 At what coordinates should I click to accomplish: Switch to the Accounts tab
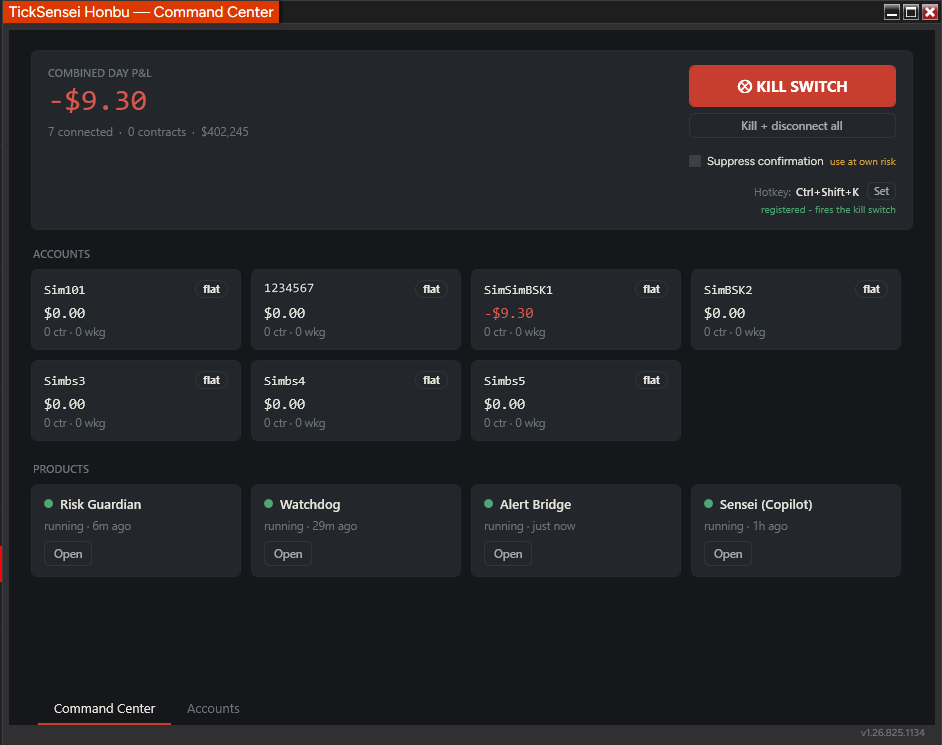(x=213, y=708)
